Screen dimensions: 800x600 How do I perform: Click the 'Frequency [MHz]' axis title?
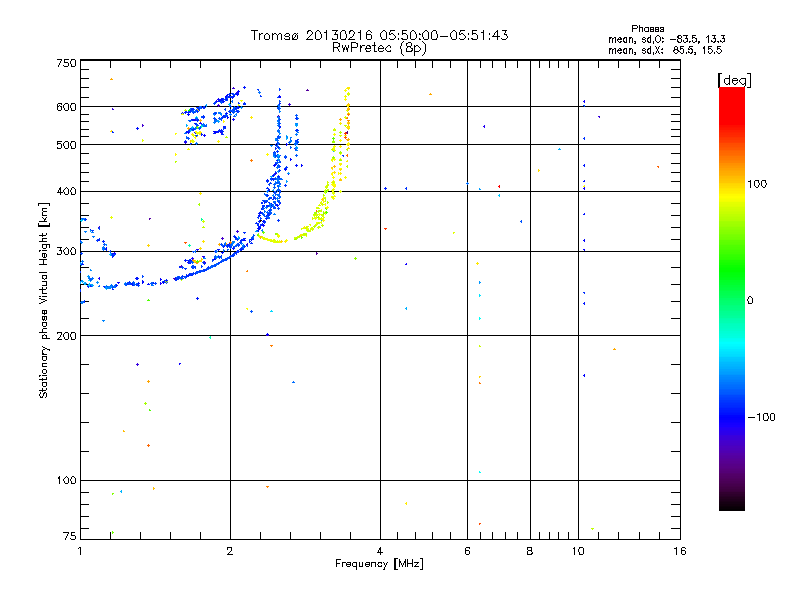tap(379, 564)
